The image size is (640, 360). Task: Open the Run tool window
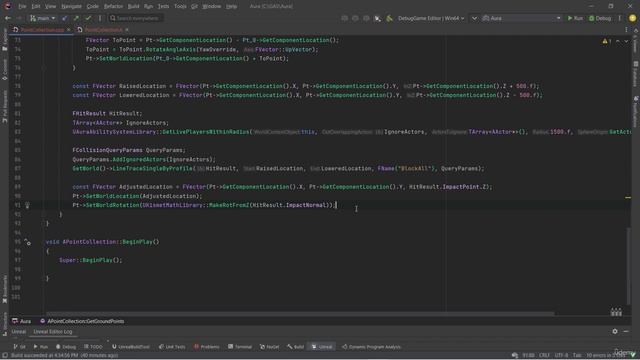(x=41, y=347)
